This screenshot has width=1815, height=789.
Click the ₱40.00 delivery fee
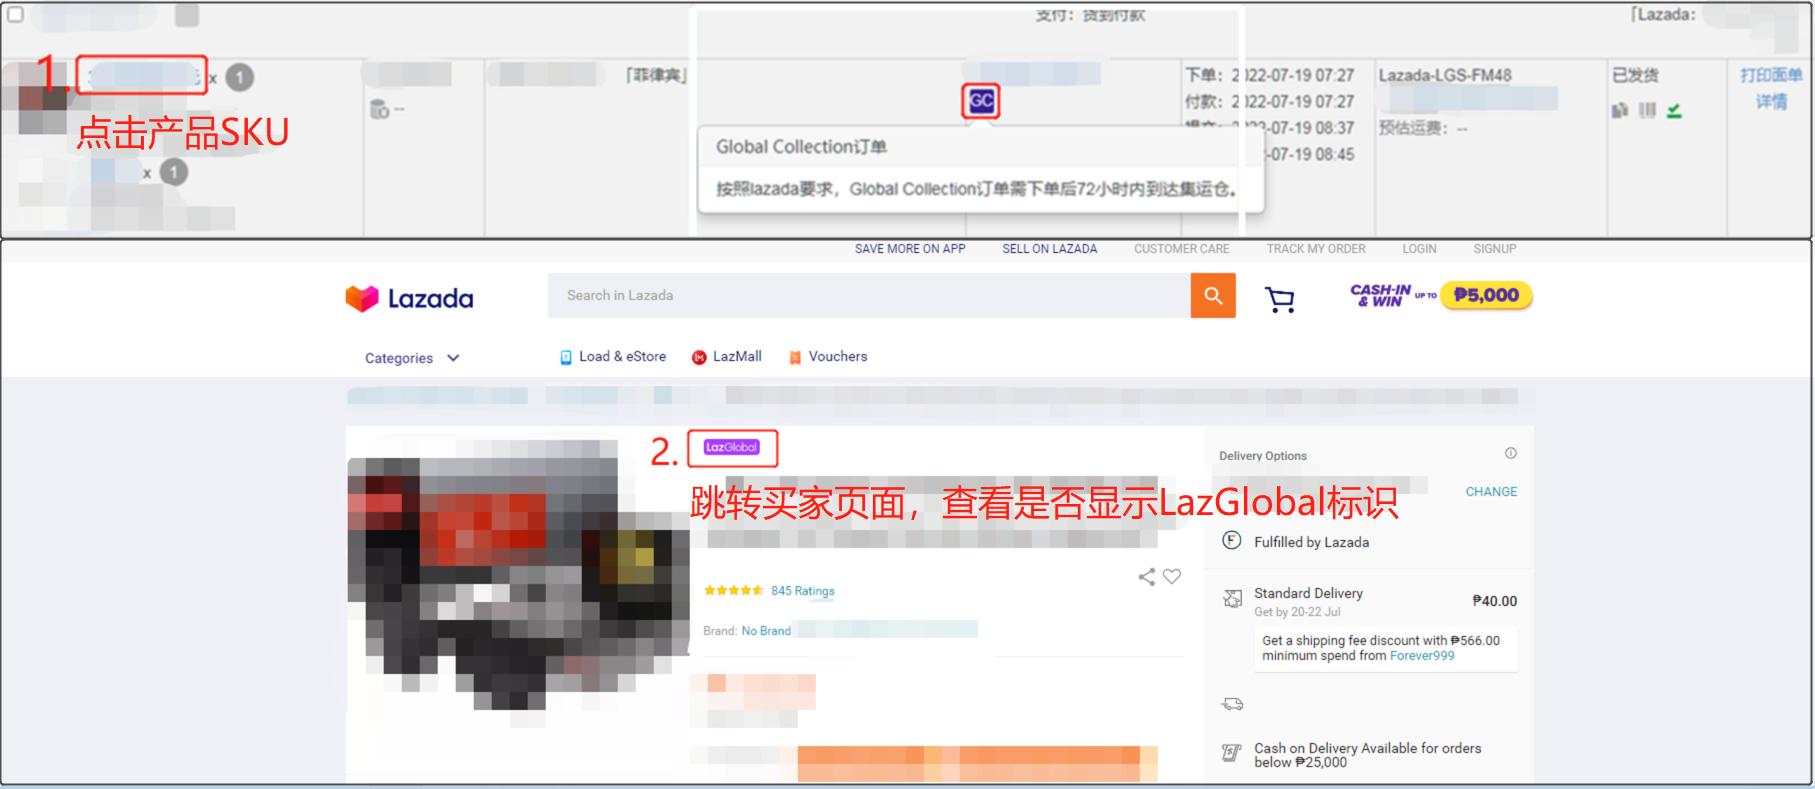1494,601
